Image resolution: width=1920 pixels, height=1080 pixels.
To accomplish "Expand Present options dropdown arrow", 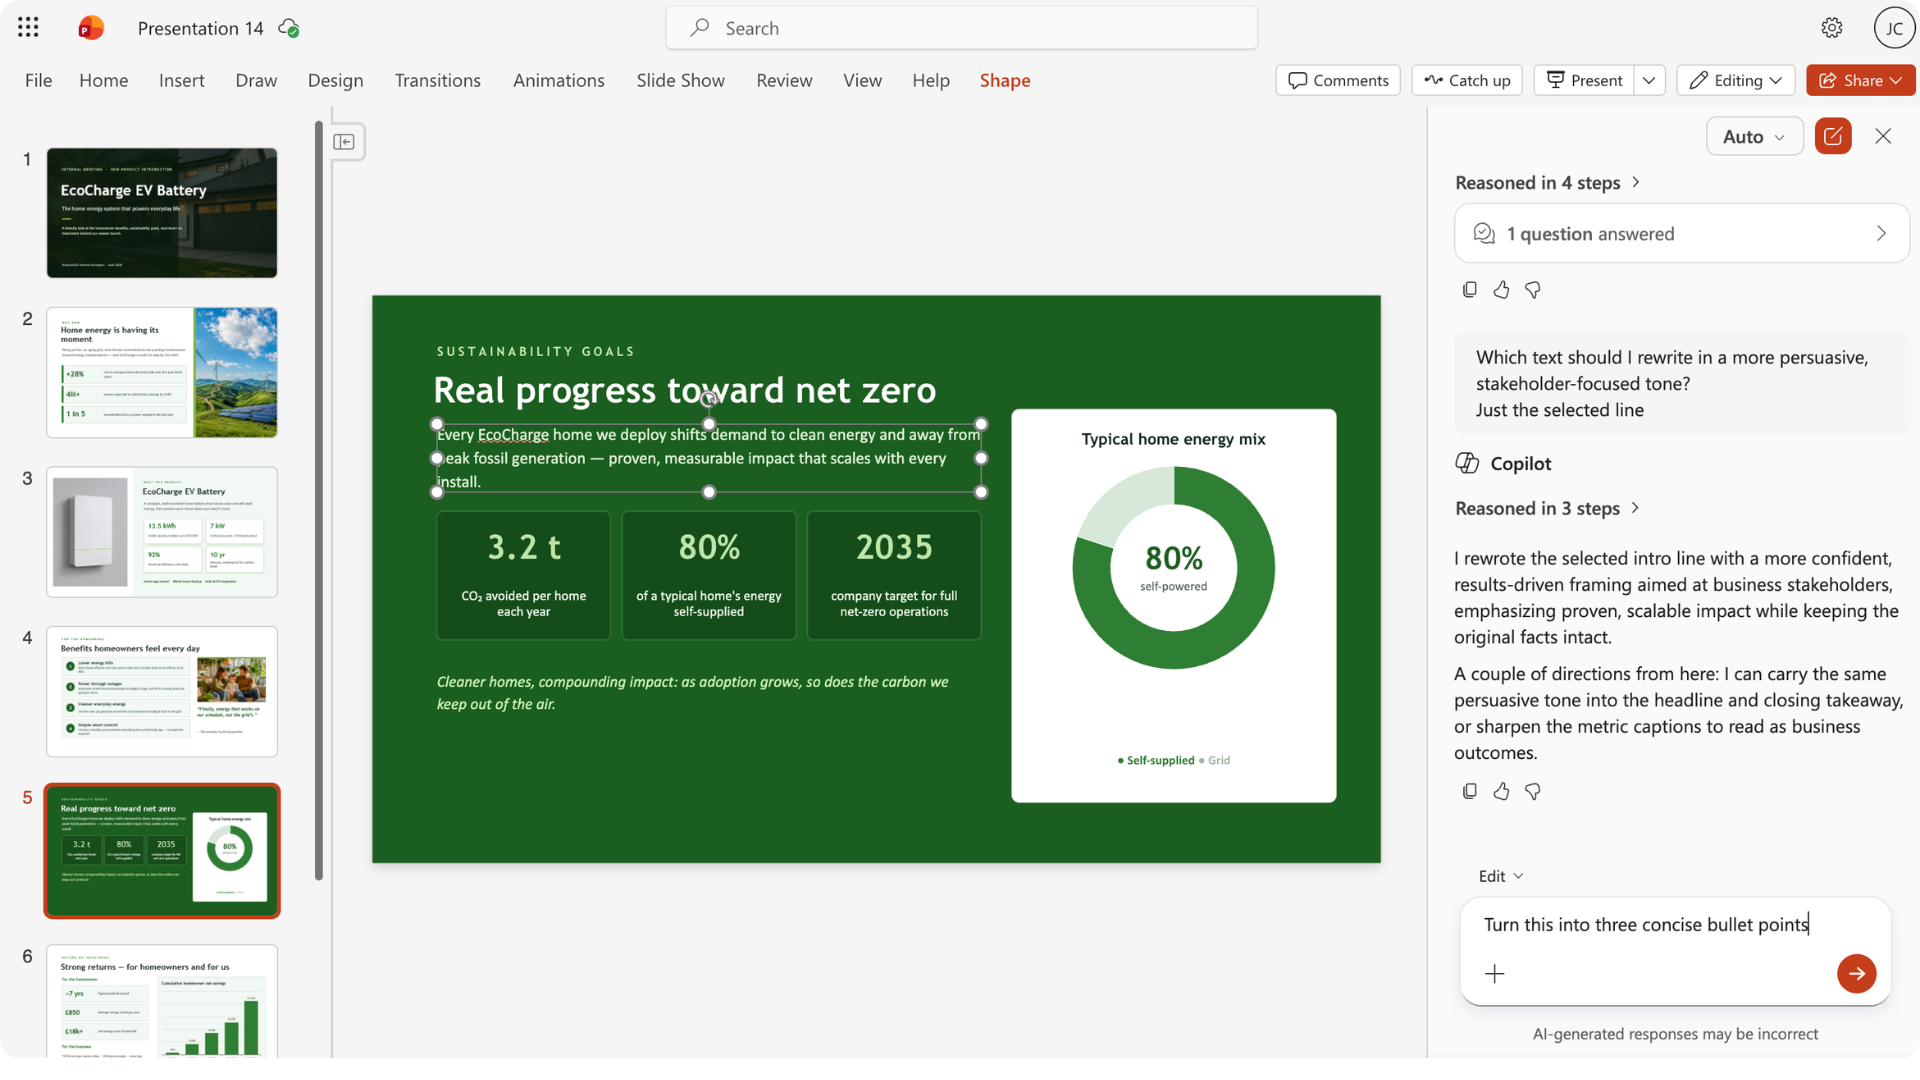I will click(x=1649, y=80).
